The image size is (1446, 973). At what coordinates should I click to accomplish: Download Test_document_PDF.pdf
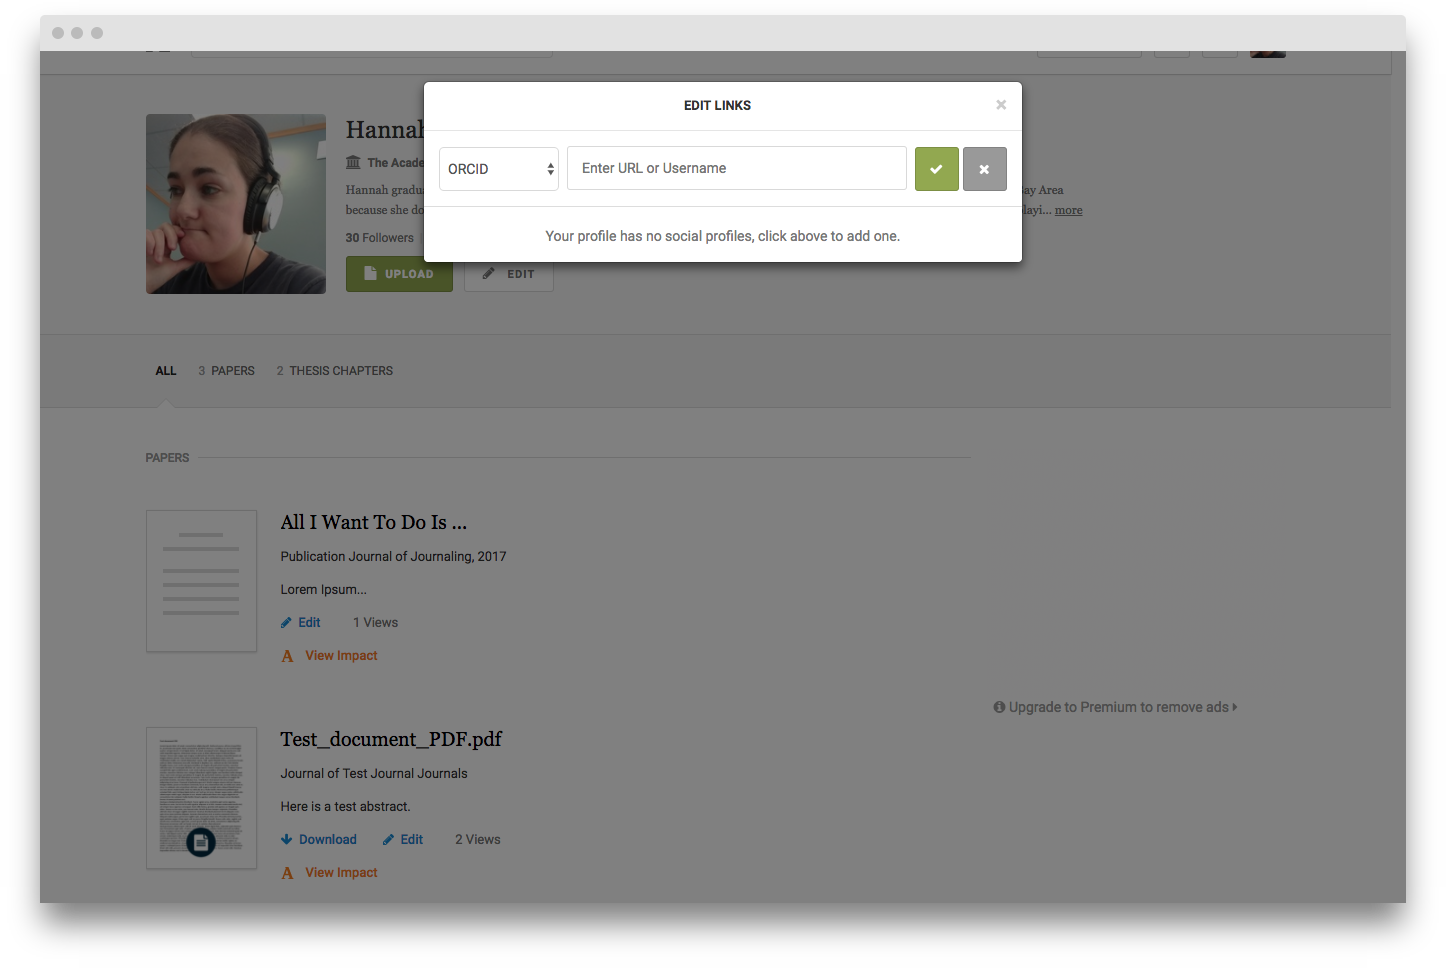[x=319, y=840]
